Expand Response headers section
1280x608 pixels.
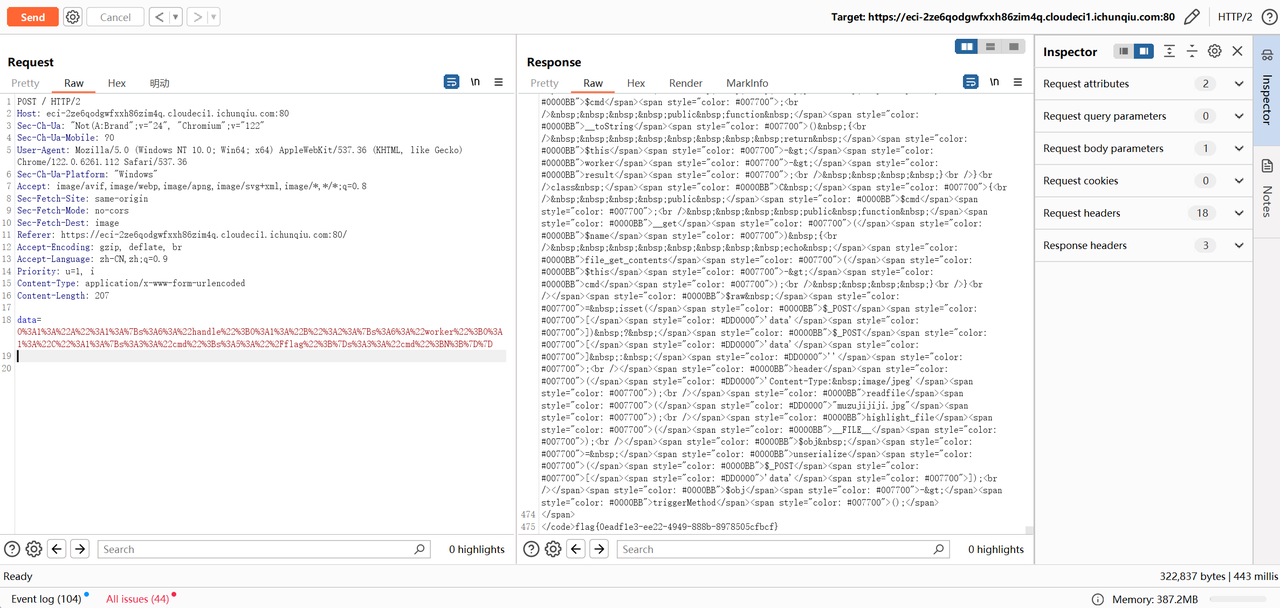(1144, 245)
